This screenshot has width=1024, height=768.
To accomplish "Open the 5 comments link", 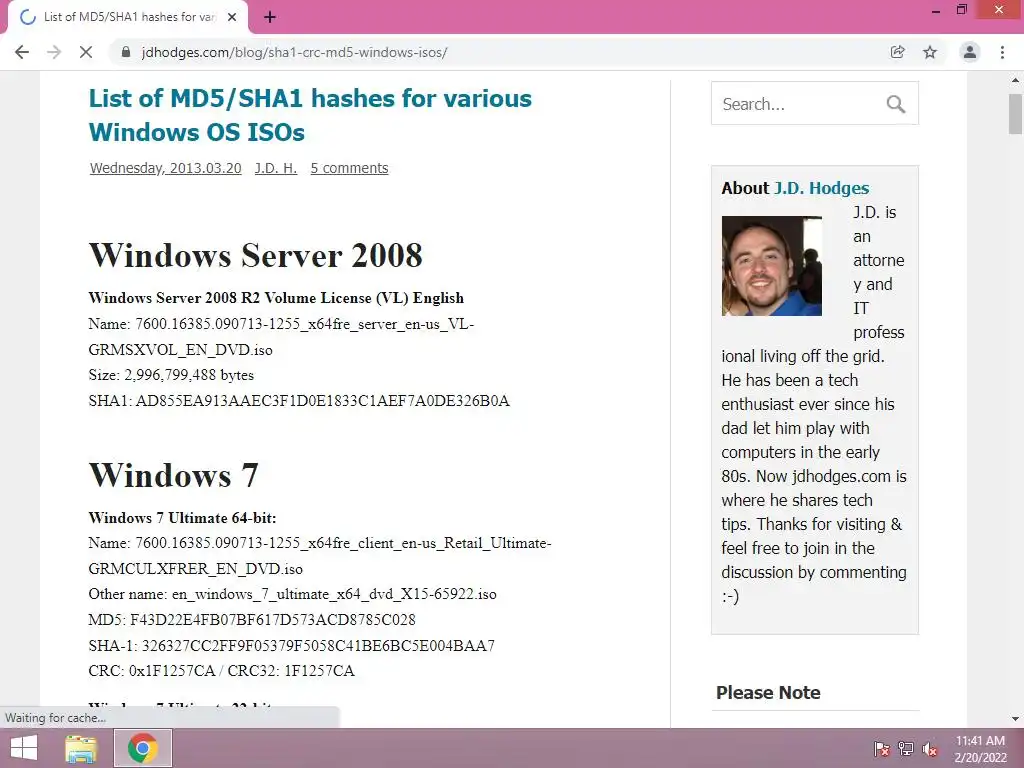I will [349, 168].
